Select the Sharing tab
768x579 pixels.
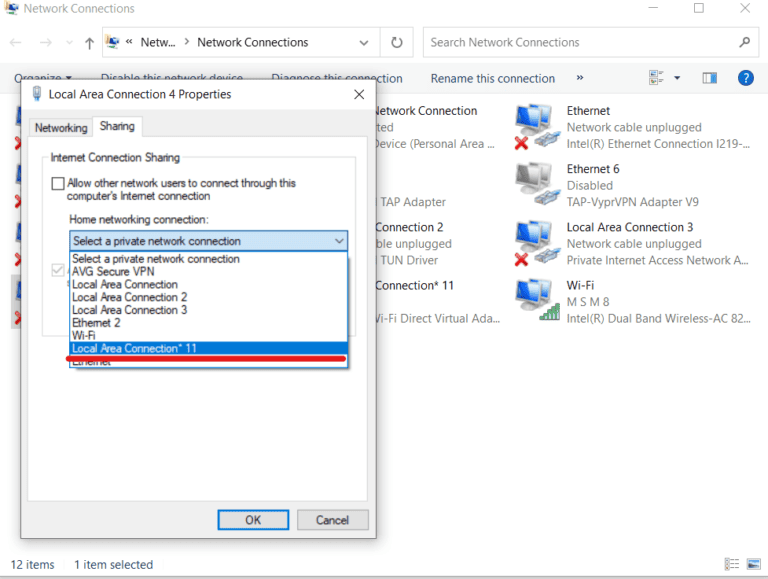pyautogui.click(x=117, y=126)
